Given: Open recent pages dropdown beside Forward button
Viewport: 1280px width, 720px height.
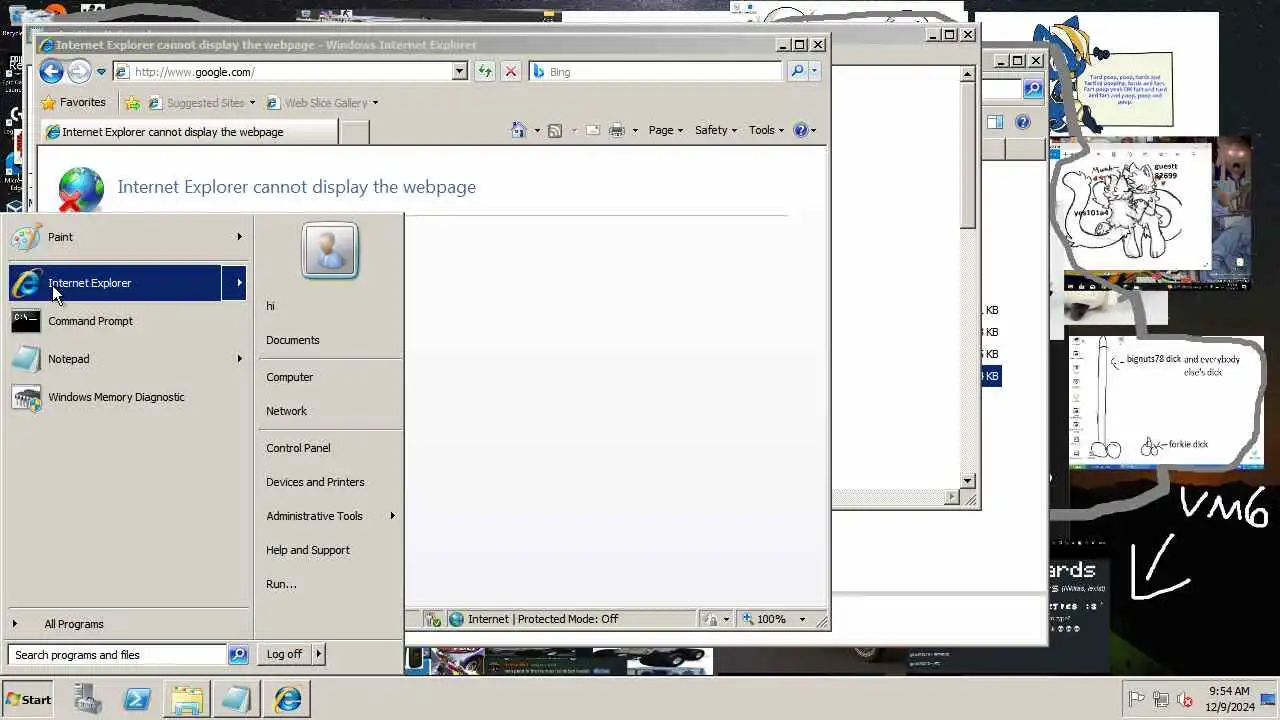Looking at the screenshot, I should pos(101,72).
